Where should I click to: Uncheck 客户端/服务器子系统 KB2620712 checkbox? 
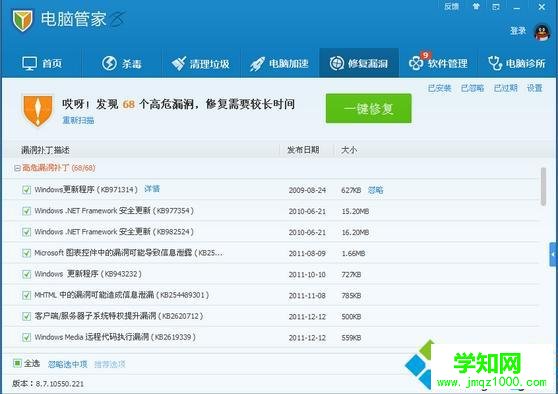coord(26,316)
